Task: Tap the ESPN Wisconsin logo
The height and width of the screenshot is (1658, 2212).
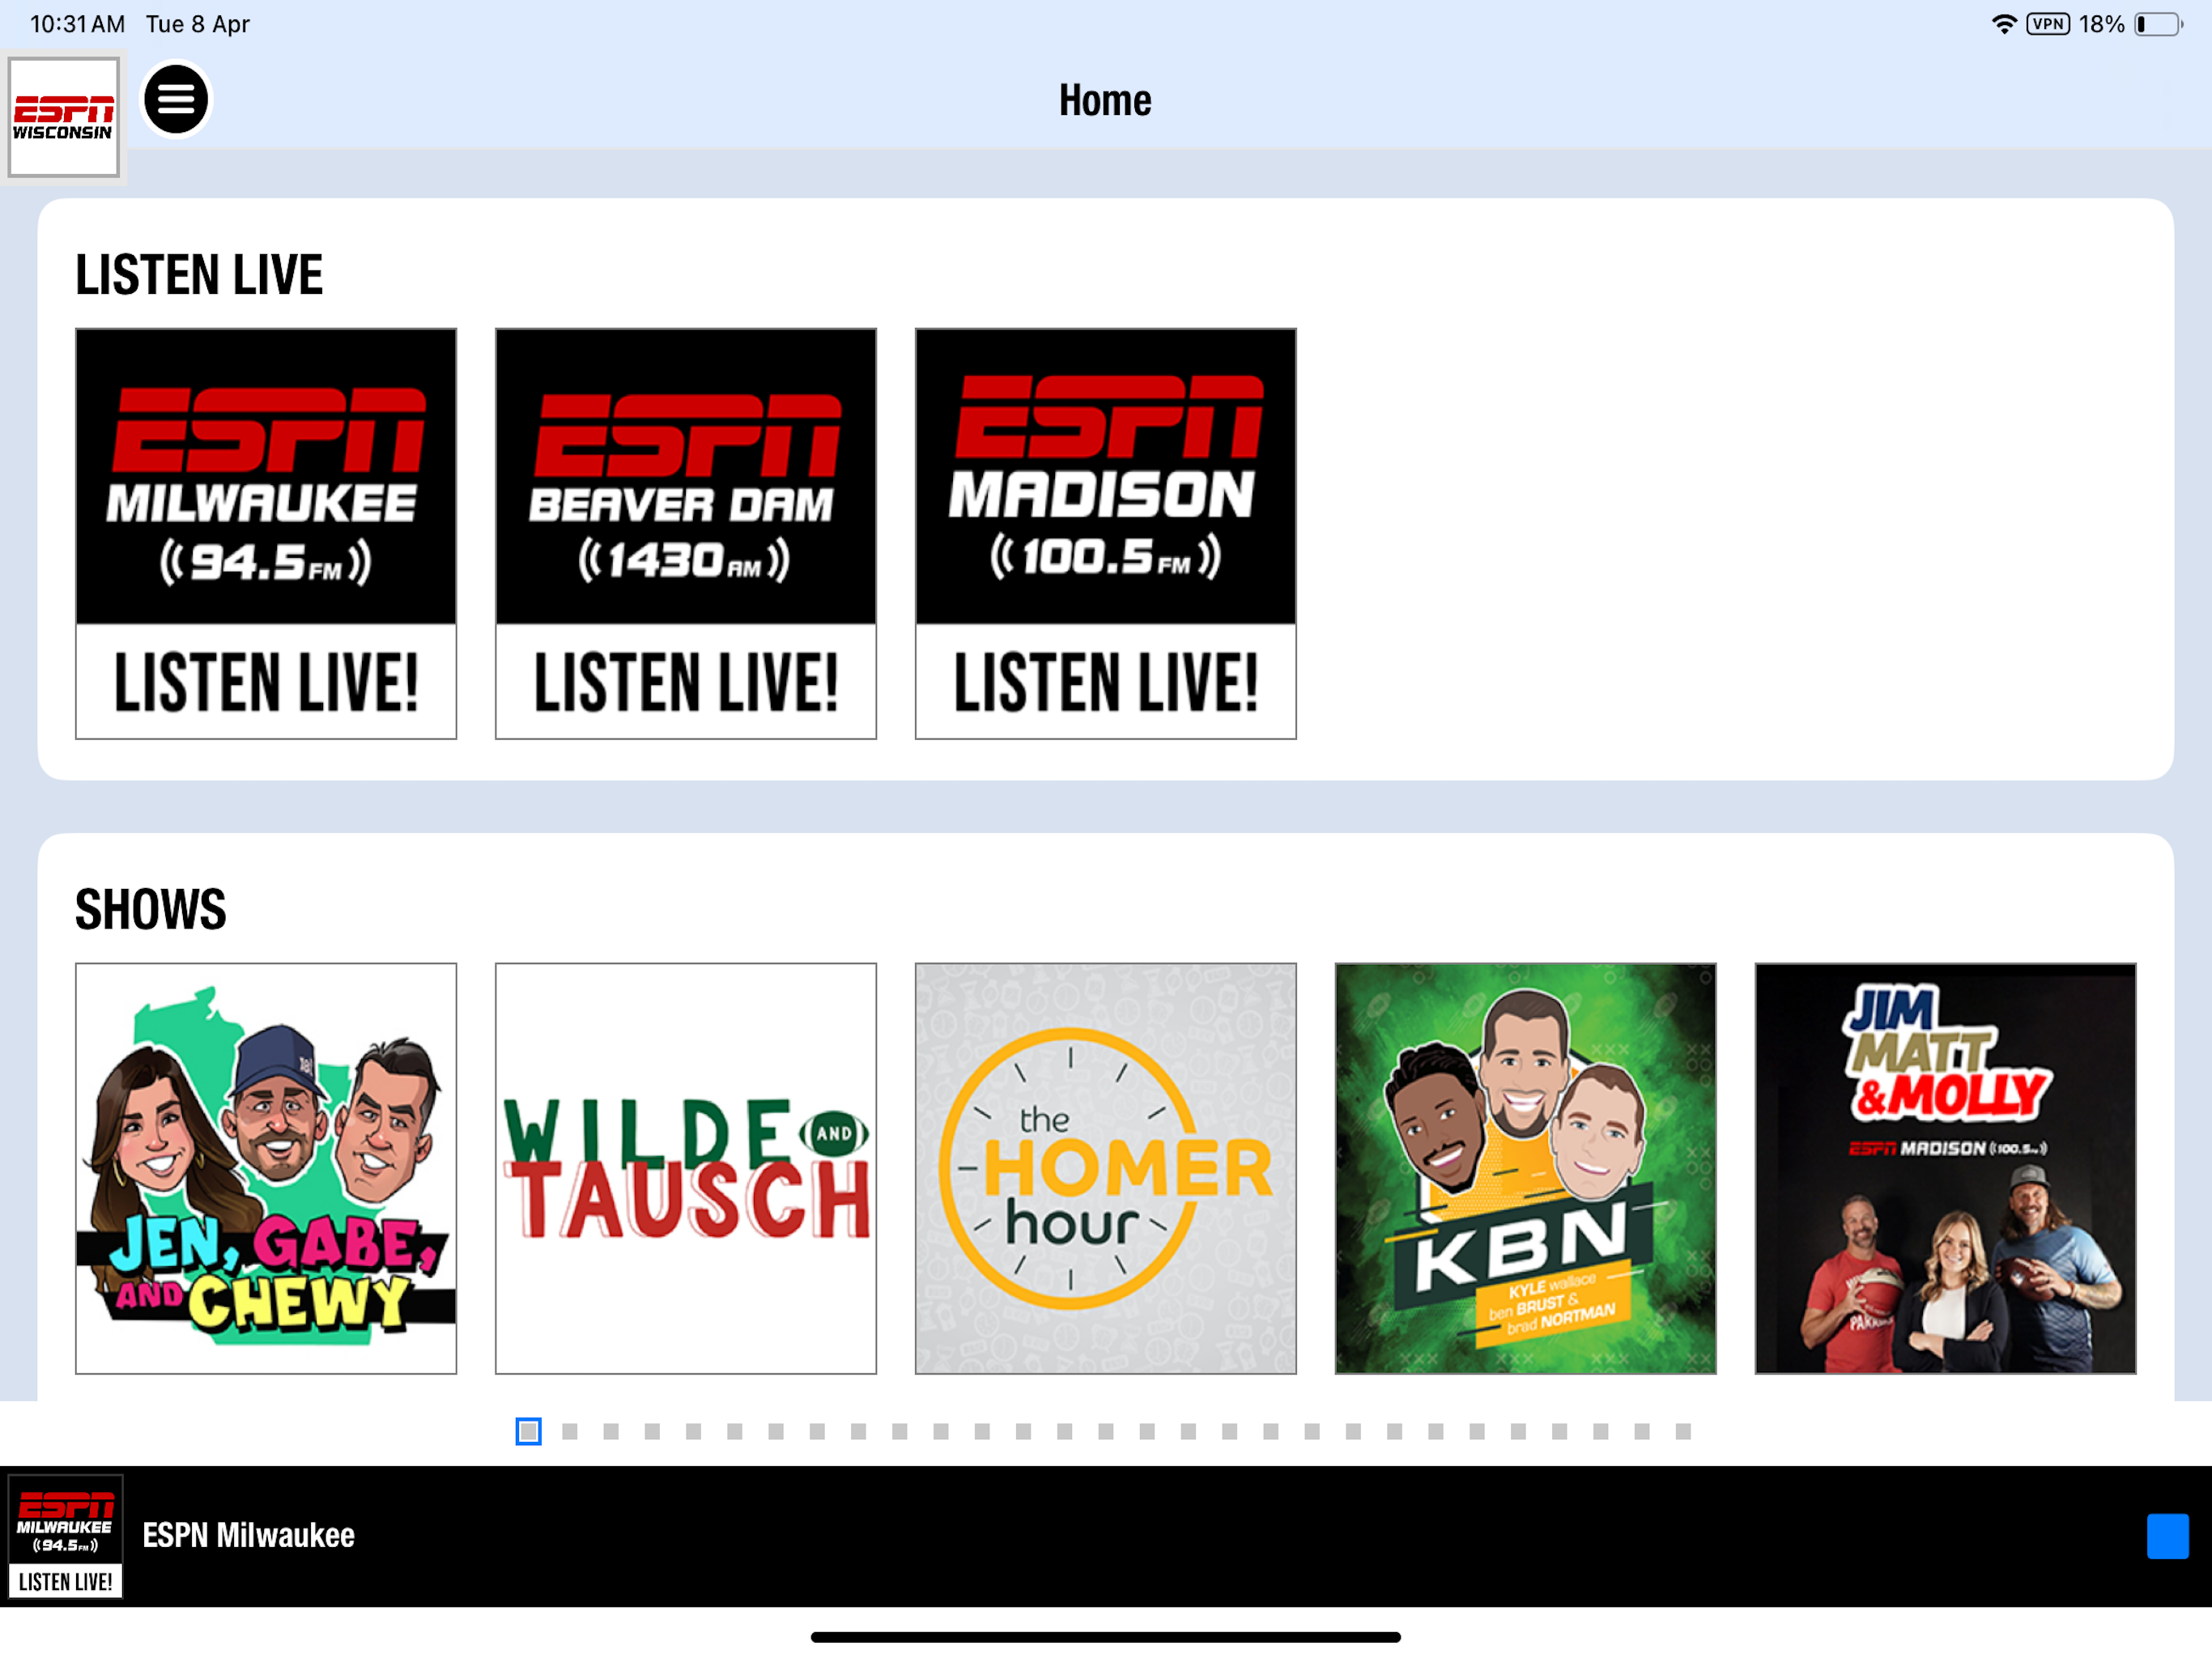Action: pos(64,116)
